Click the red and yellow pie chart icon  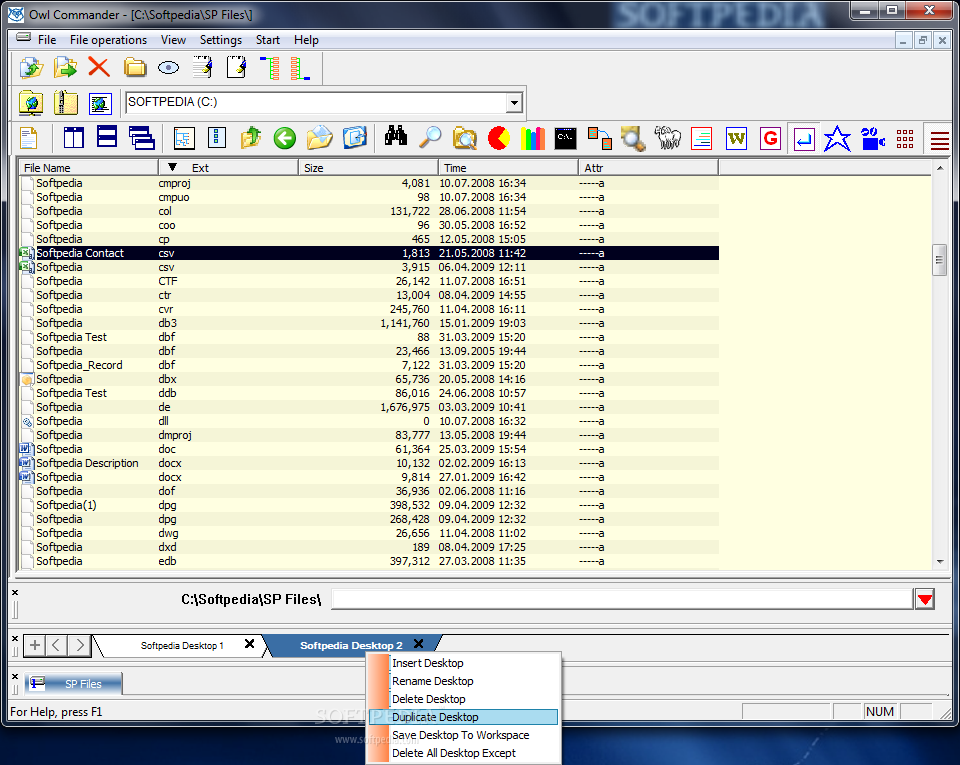point(499,138)
